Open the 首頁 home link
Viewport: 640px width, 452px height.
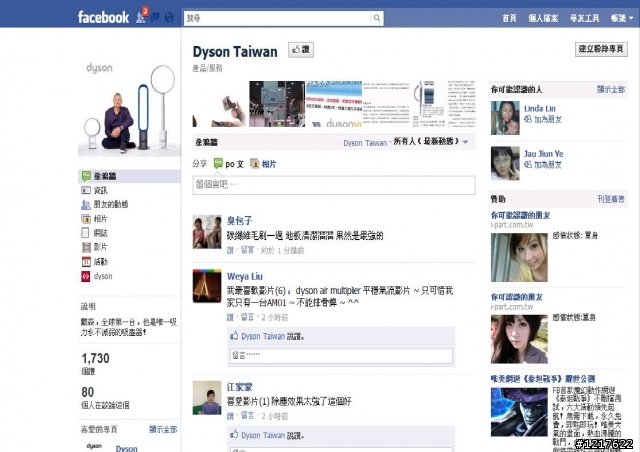point(509,18)
